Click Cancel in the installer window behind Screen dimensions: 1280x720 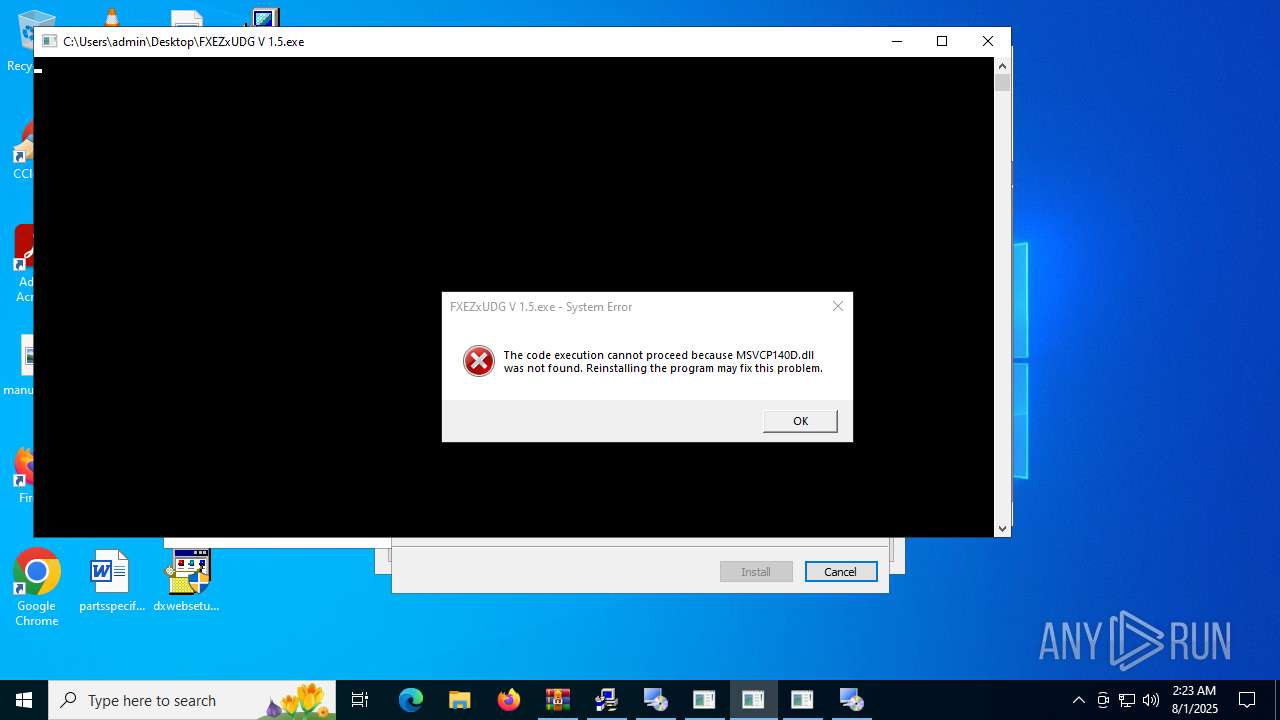pyautogui.click(x=841, y=572)
